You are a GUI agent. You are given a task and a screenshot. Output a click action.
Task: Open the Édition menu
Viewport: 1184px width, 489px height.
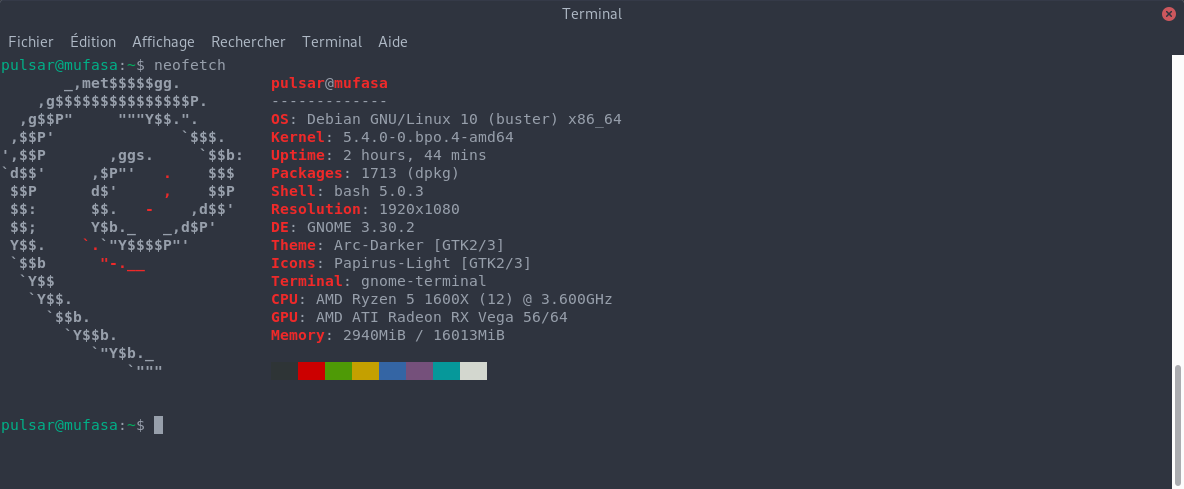[93, 42]
